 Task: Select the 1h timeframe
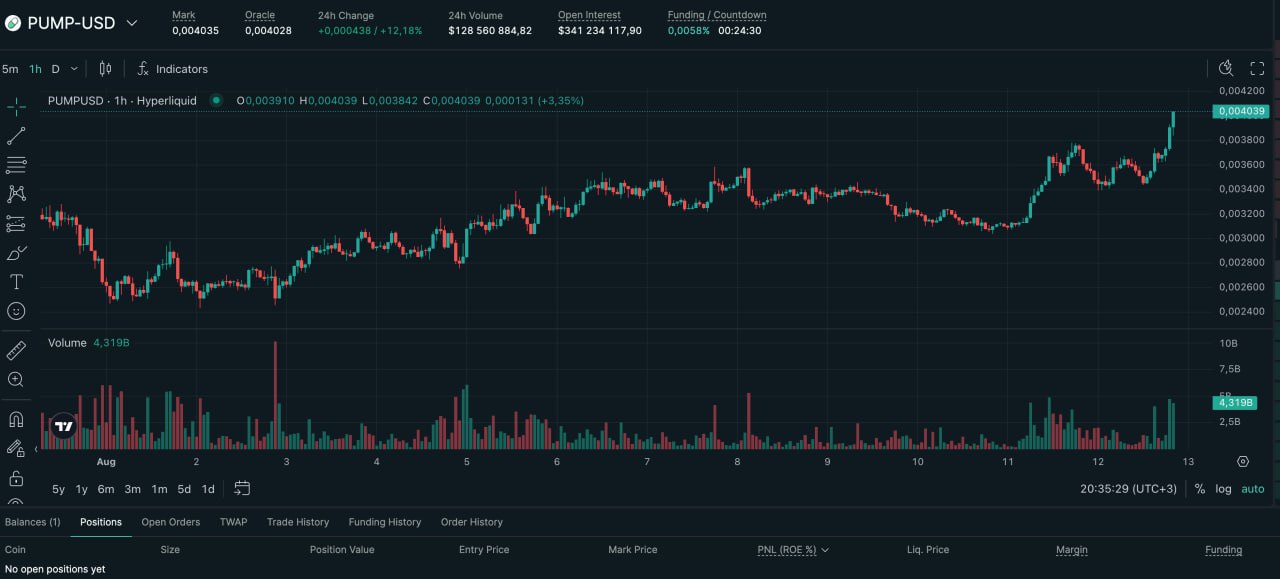pyautogui.click(x=35, y=69)
